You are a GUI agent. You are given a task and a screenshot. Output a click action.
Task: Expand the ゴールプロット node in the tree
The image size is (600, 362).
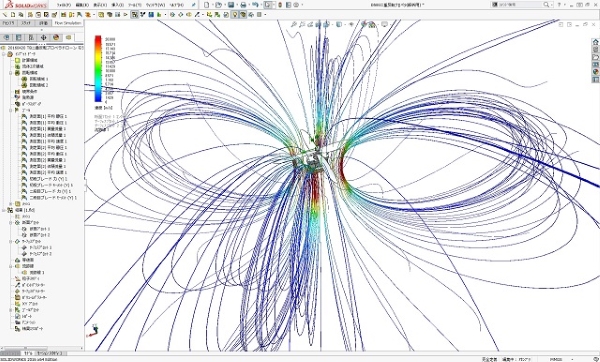coord(11,310)
